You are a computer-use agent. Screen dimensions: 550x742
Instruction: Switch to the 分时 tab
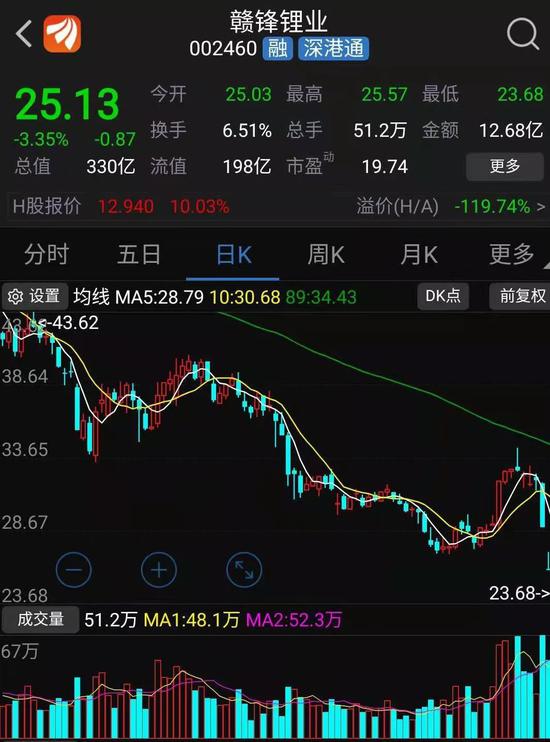[x=46, y=254]
